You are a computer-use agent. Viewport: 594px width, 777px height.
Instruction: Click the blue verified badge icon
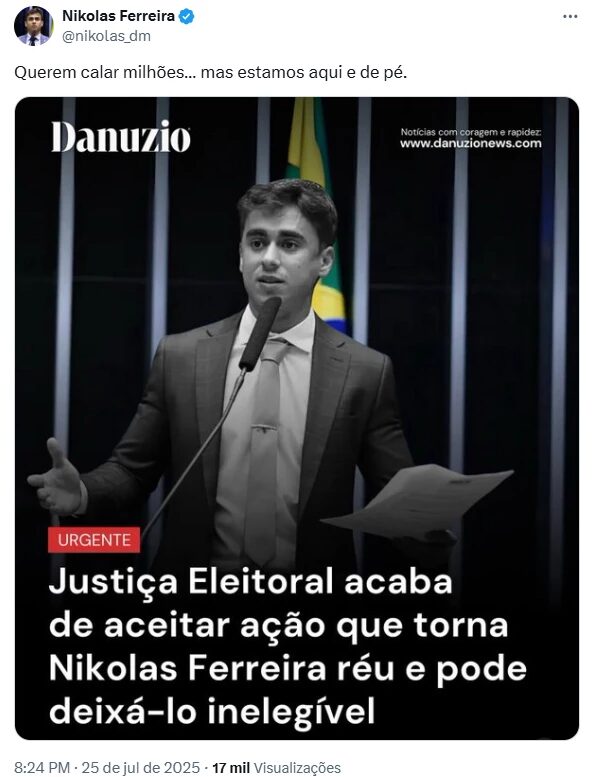(186, 16)
